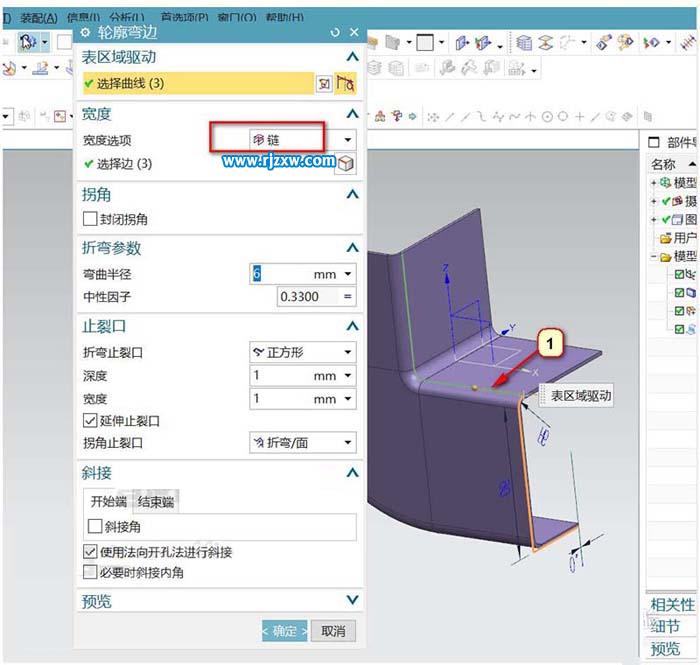
Task: Toggle the 必要时斜接内角 checkbox
Action: click(x=90, y=572)
